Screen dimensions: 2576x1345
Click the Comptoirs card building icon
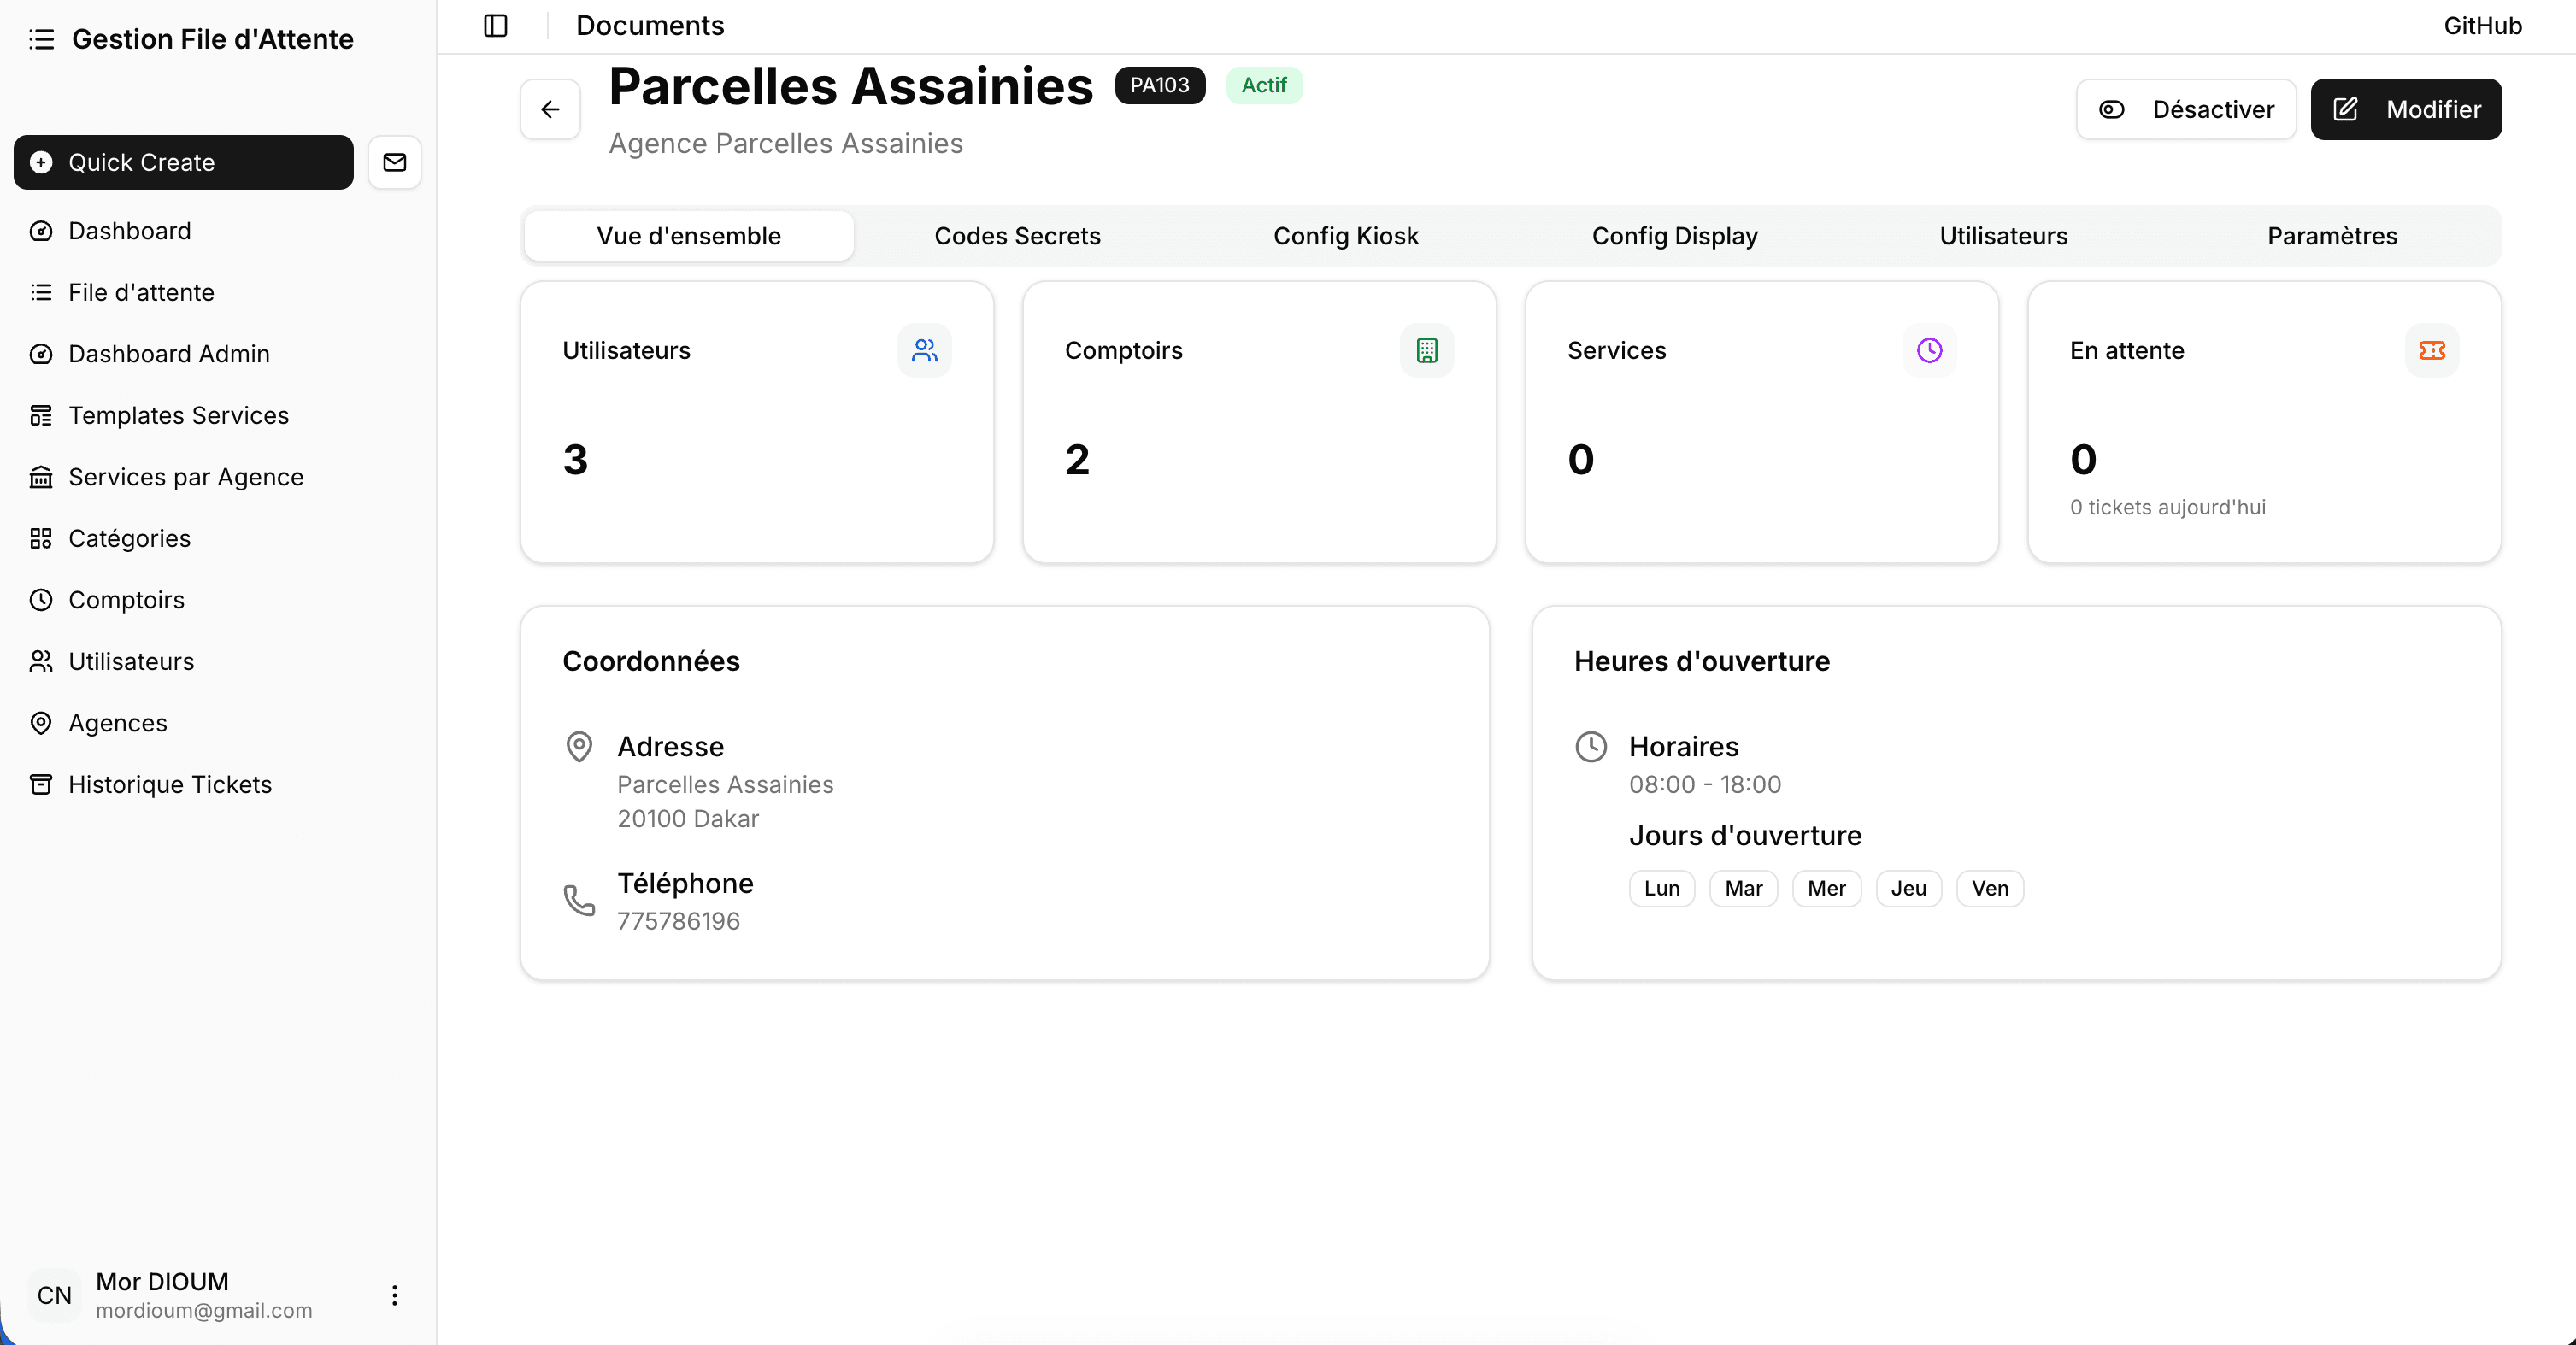click(1426, 350)
